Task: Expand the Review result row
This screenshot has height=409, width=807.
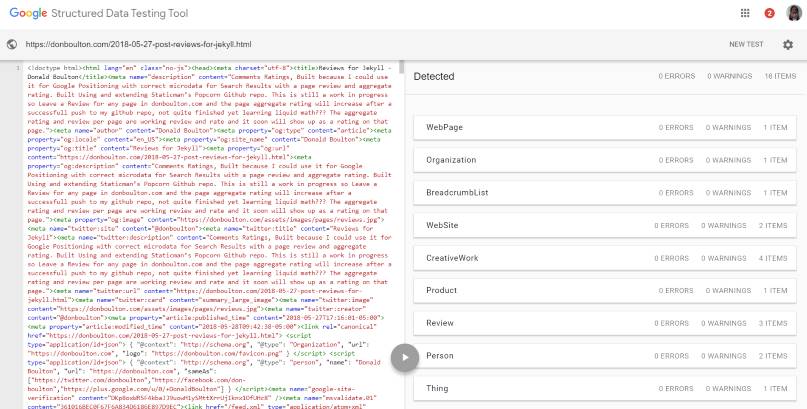Action: click(605, 323)
